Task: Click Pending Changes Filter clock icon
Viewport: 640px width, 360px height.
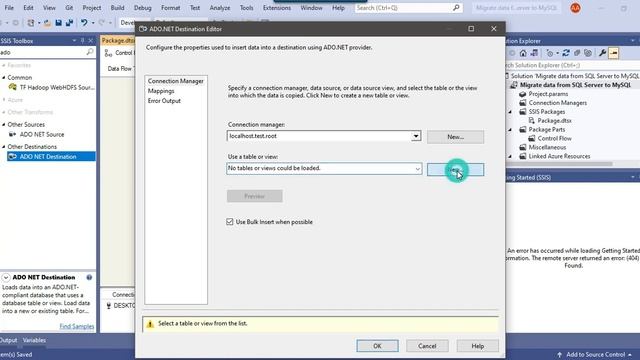Action: tap(550, 53)
